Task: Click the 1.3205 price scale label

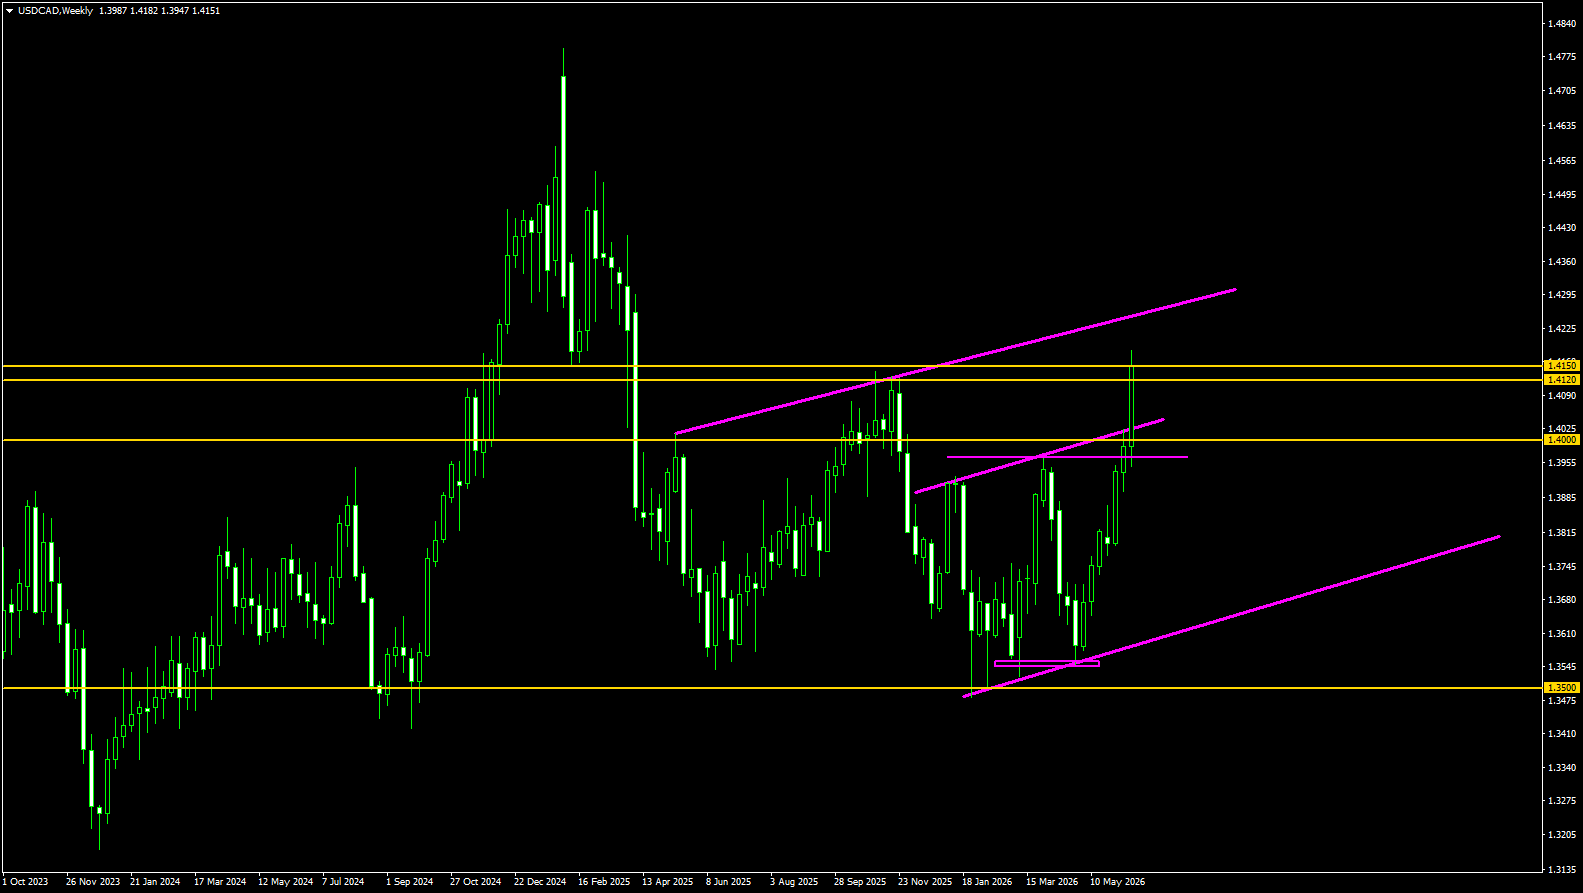Action: click(x=1562, y=835)
